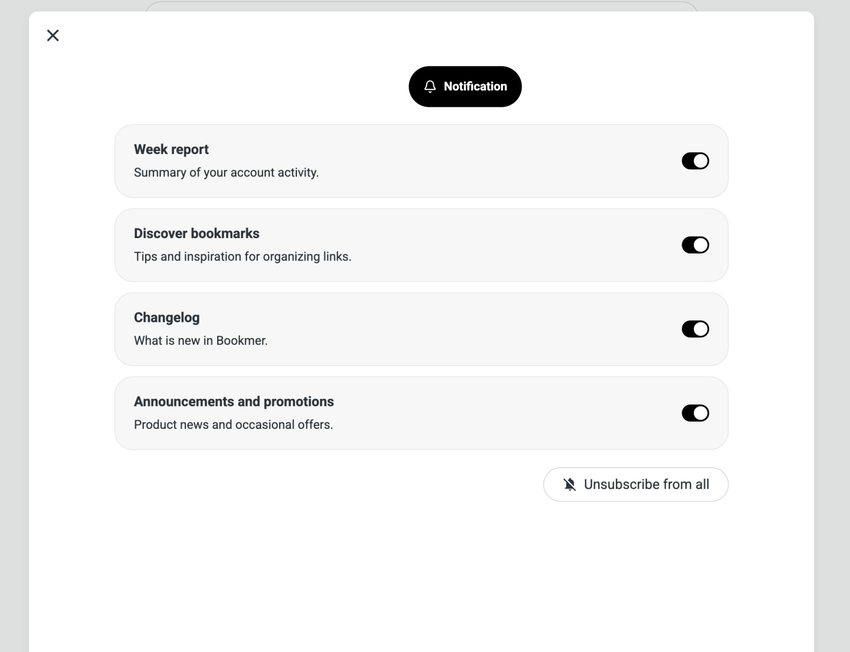
Task: Click the crossed-out bell unsubscribe icon
Action: (x=570, y=485)
